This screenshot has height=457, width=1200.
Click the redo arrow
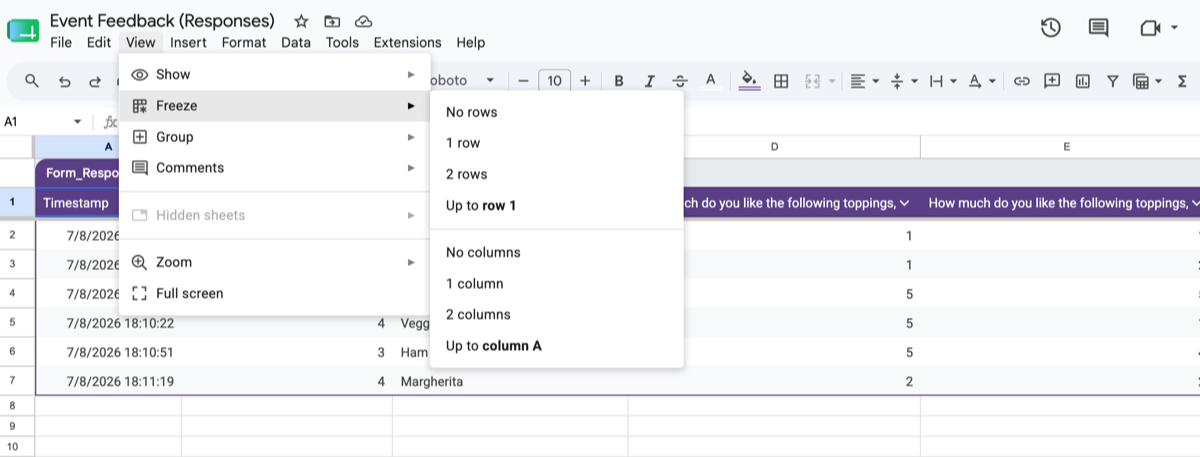coord(95,81)
